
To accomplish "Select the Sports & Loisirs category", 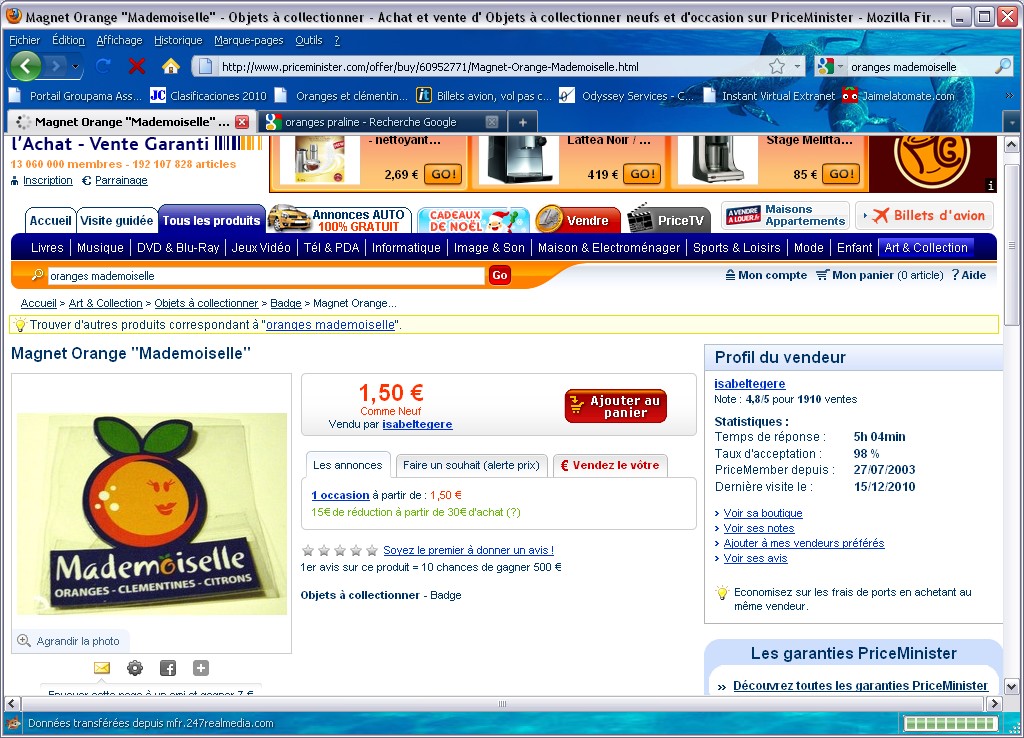I will tap(737, 248).
